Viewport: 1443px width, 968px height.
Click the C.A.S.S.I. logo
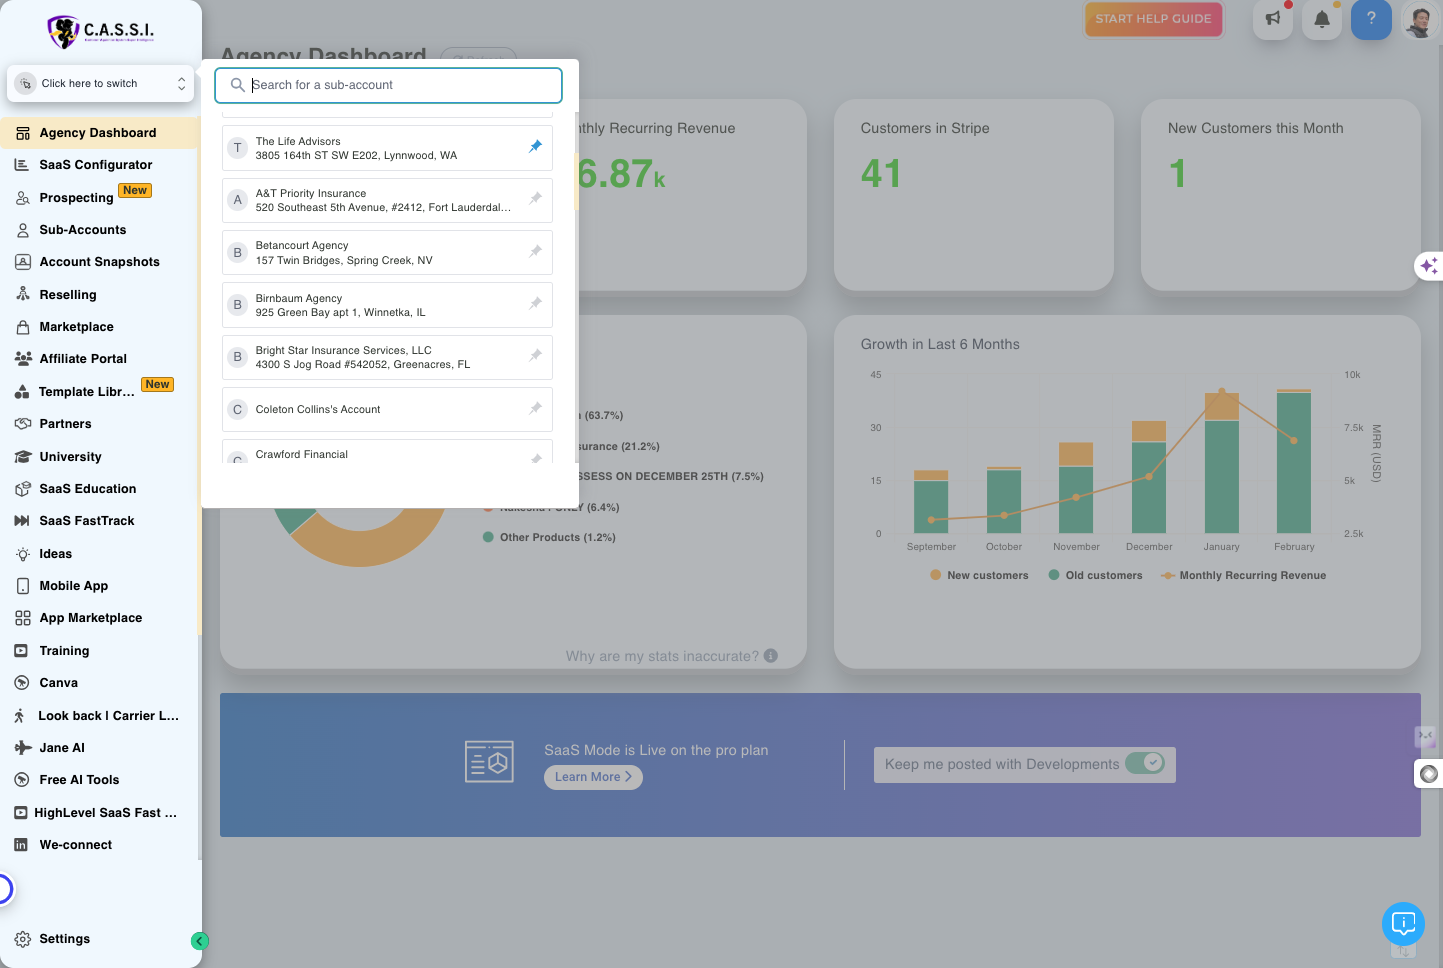[101, 32]
